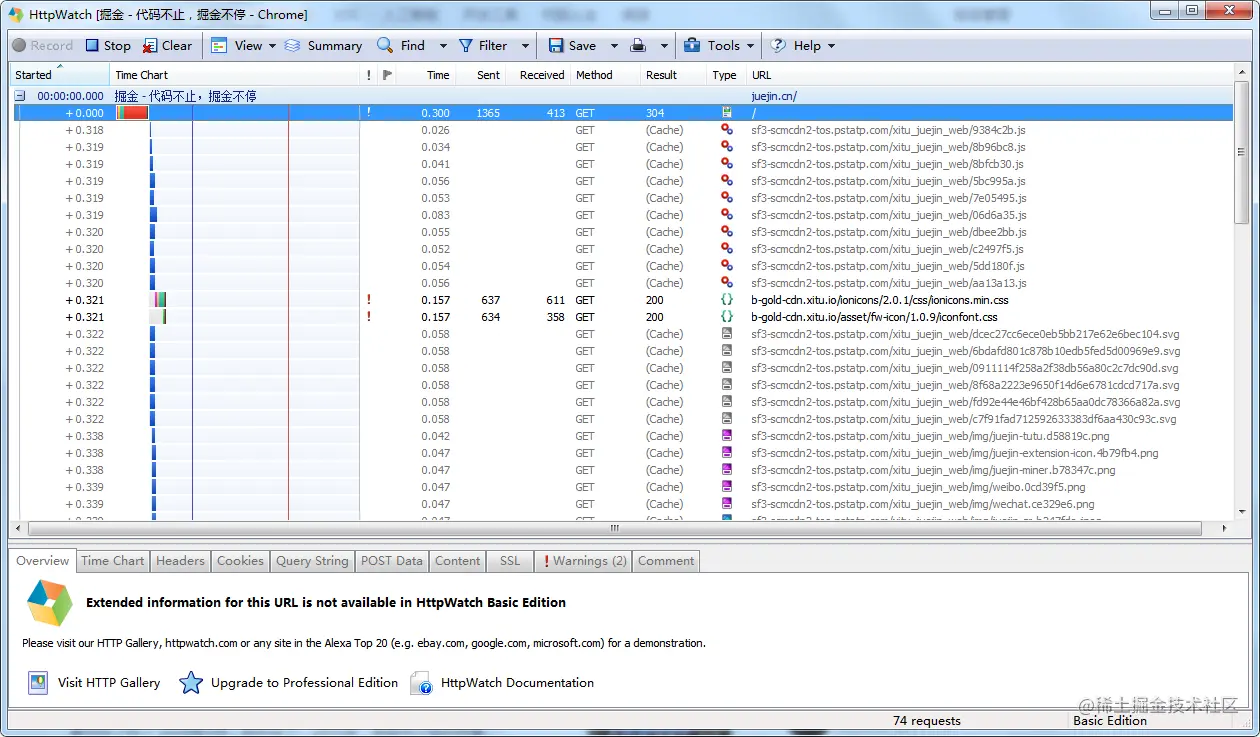Click the Record button
This screenshot has width=1260, height=737.
[x=42, y=45]
